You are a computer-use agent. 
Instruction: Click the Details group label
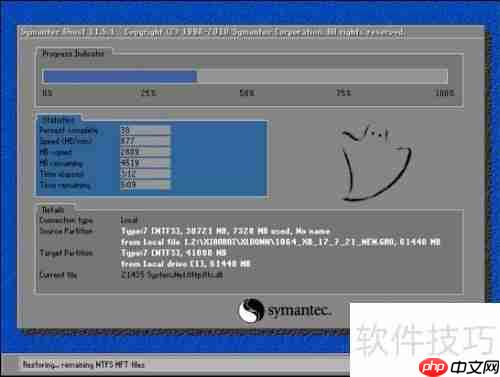(53, 210)
